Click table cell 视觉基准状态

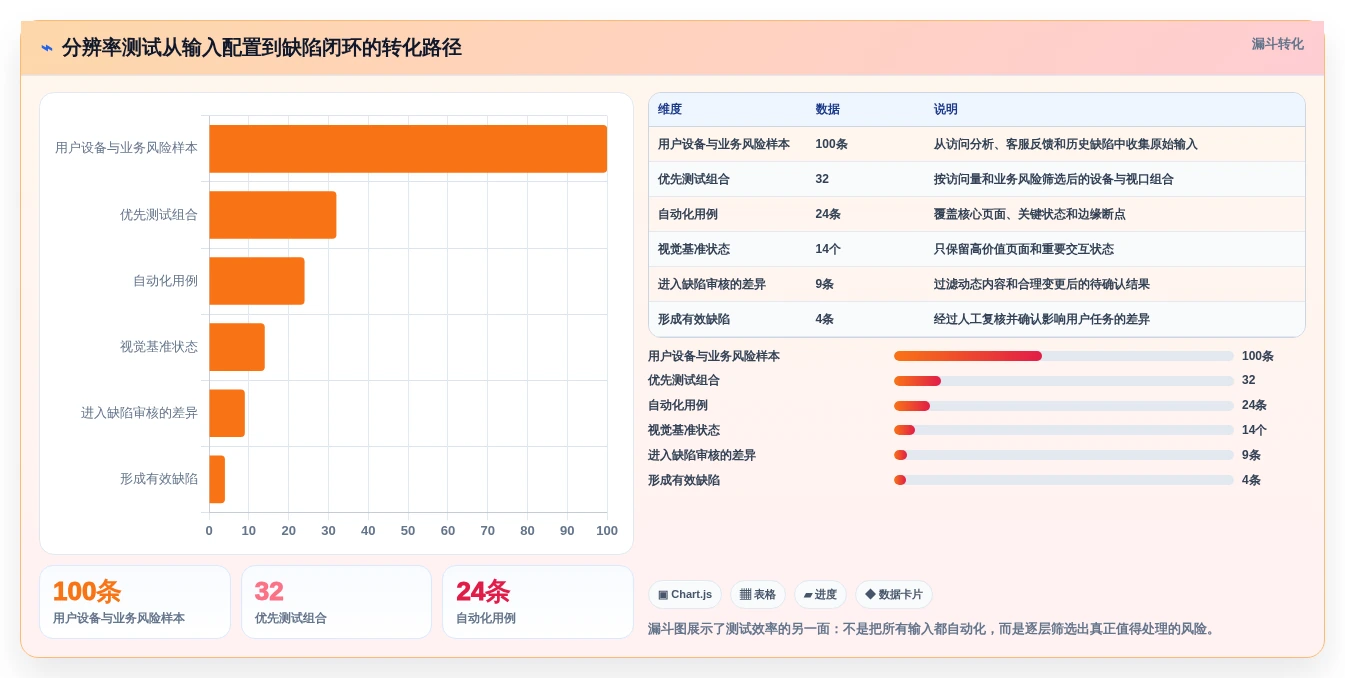(x=694, y=249)
